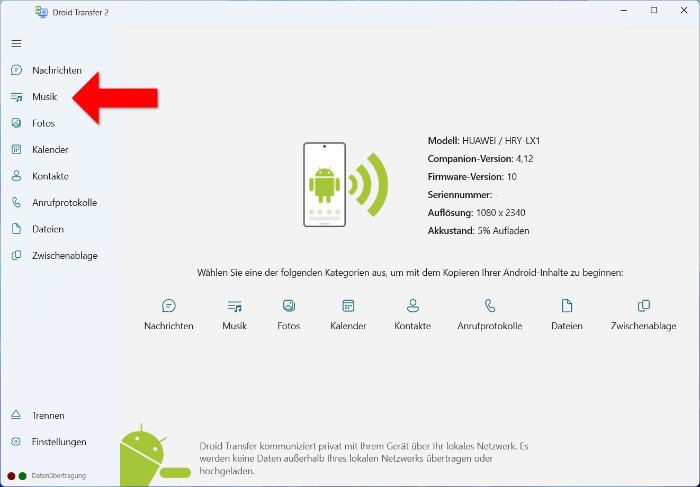Click Nachrichten label under main category icons

point(169,326)
